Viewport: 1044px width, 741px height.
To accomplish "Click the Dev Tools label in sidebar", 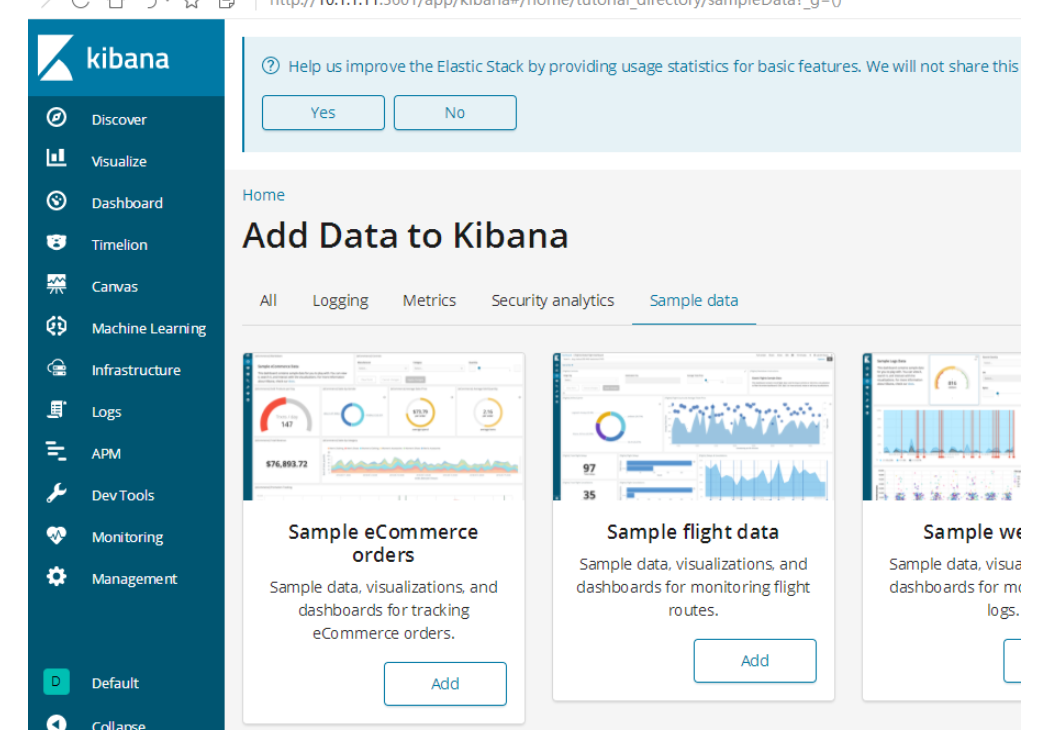I will pos(123,495).
